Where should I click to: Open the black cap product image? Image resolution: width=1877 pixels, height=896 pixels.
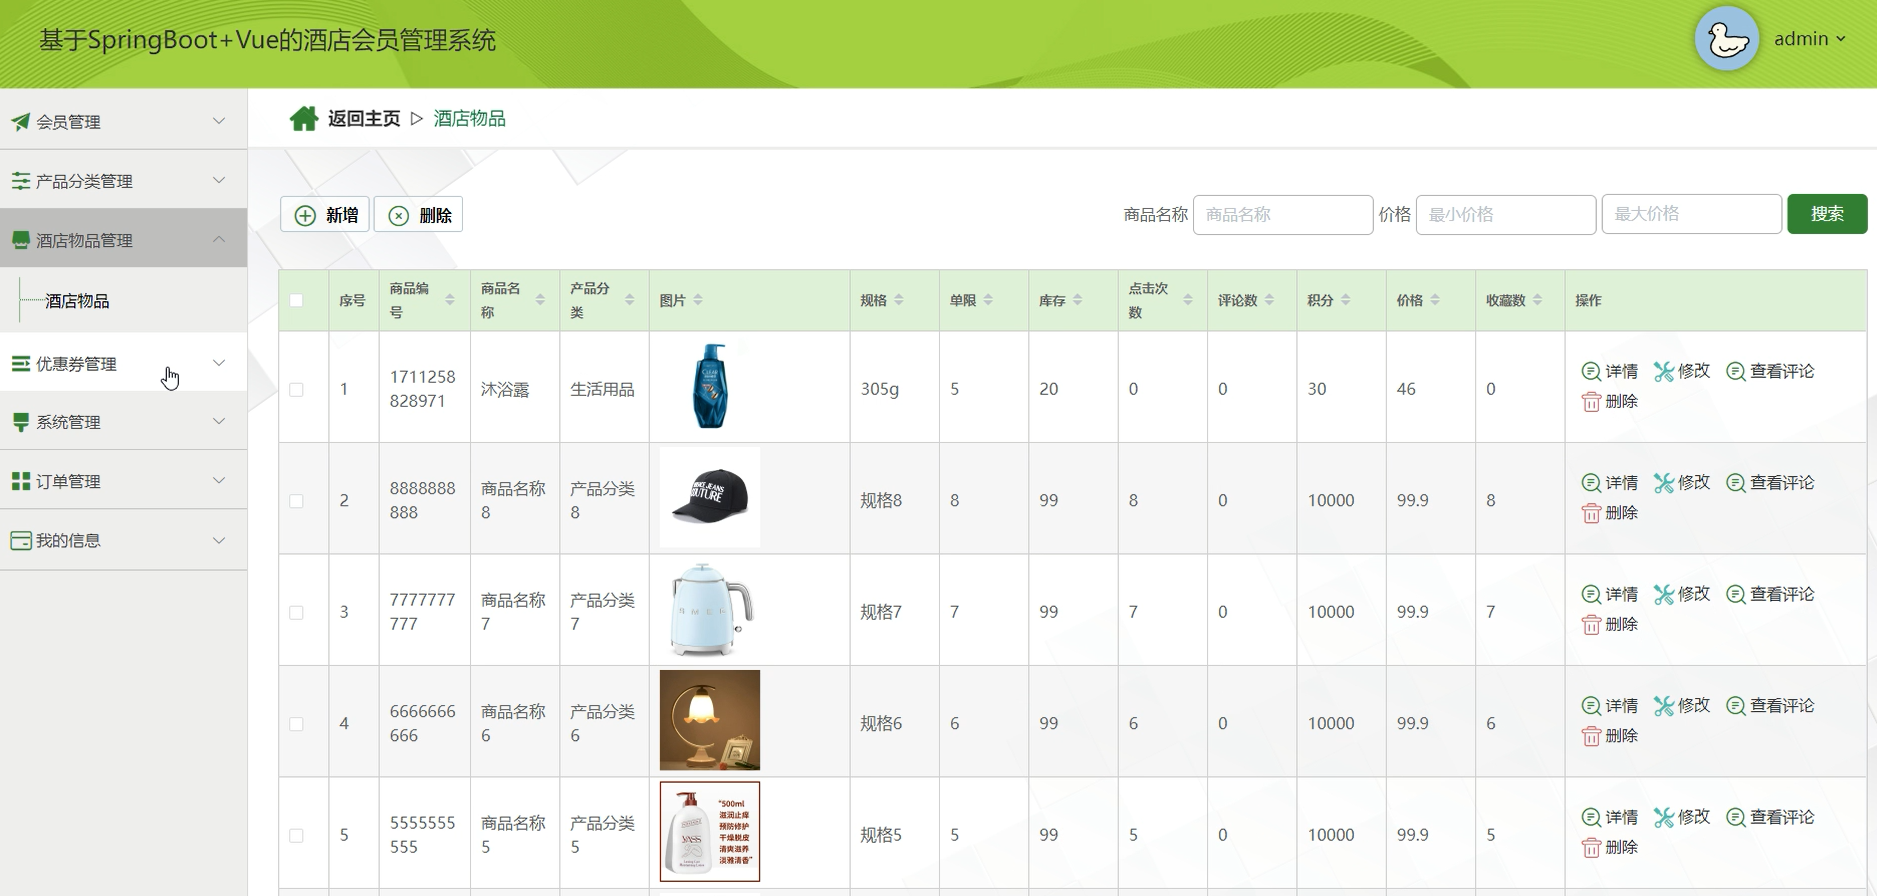(710, 497)
